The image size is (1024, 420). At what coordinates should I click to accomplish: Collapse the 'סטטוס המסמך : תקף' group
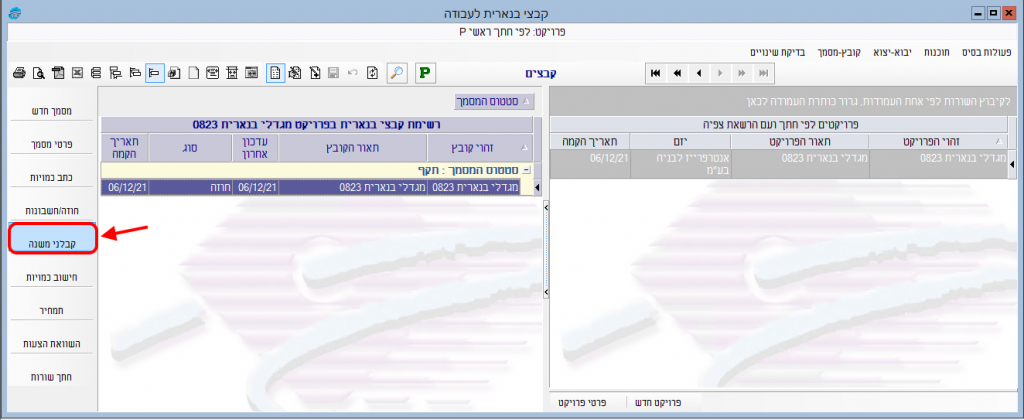tap(526, 170)
